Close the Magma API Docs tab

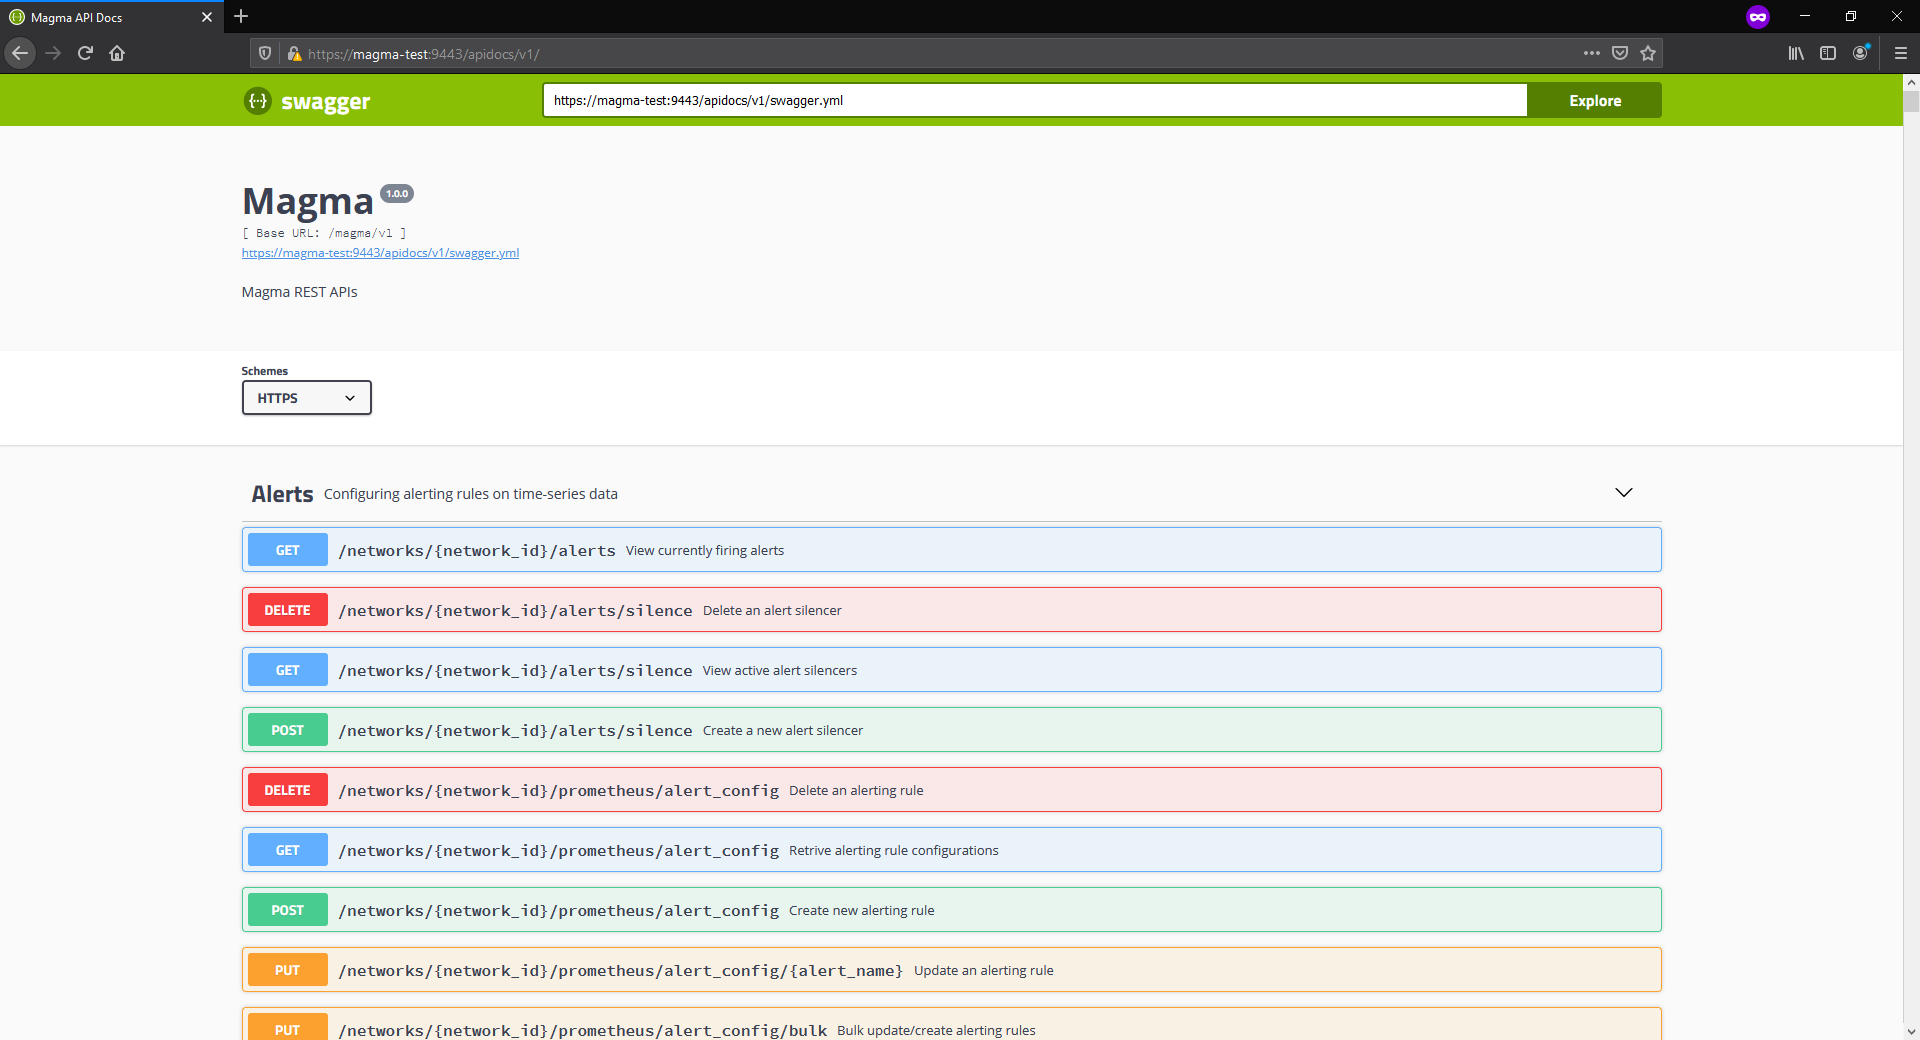[x=207, y=17]
